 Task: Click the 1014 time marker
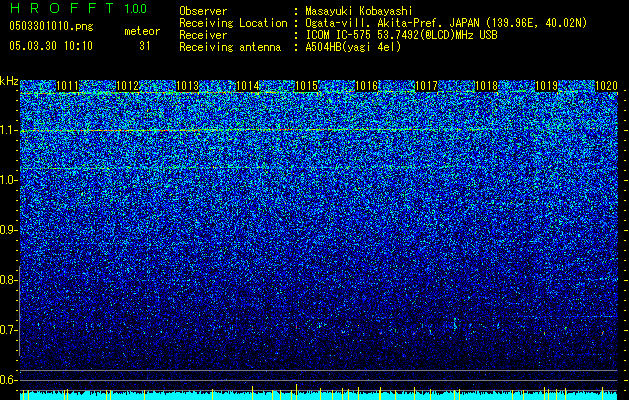click(248, 86)
